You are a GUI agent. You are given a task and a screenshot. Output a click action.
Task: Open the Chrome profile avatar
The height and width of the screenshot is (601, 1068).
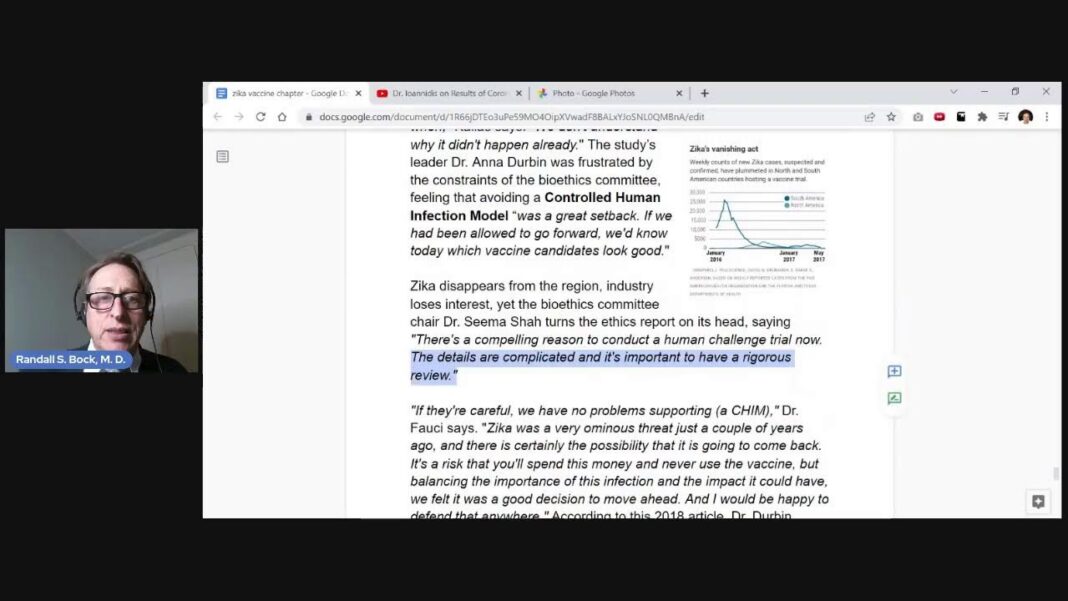pos(1025,117)
